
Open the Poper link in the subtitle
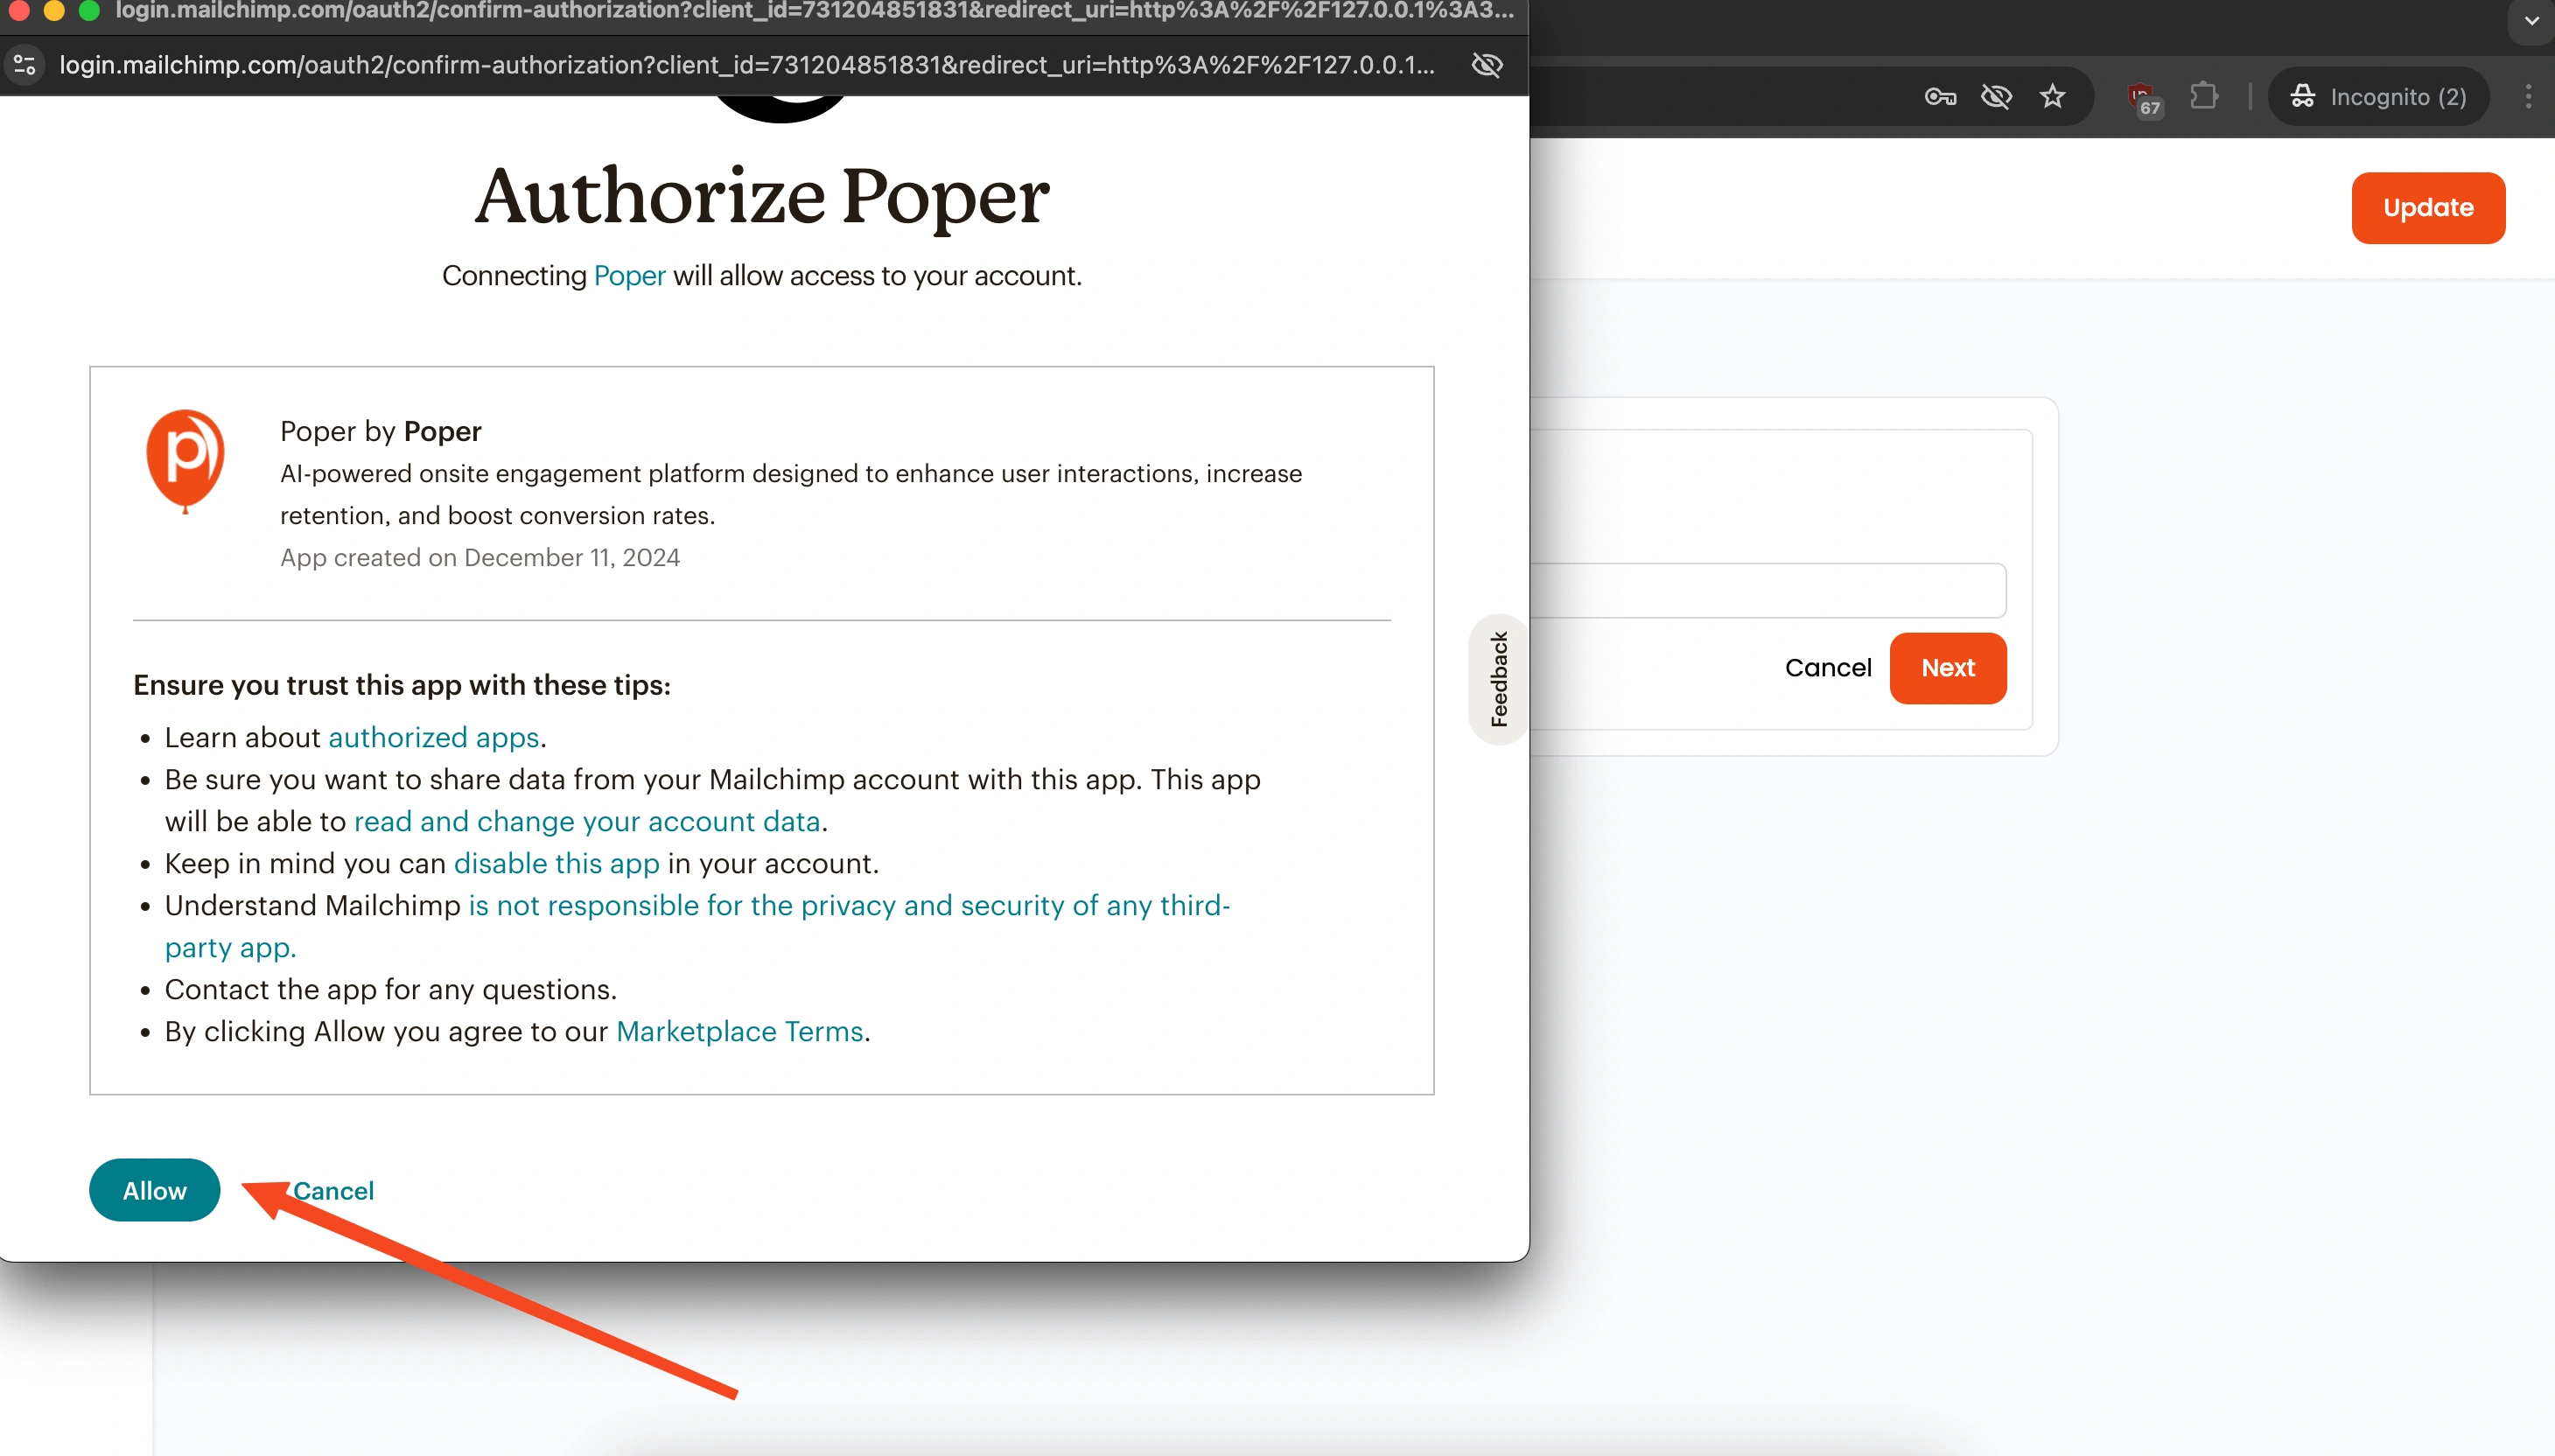pyautogui.click(x=629, y=275)
